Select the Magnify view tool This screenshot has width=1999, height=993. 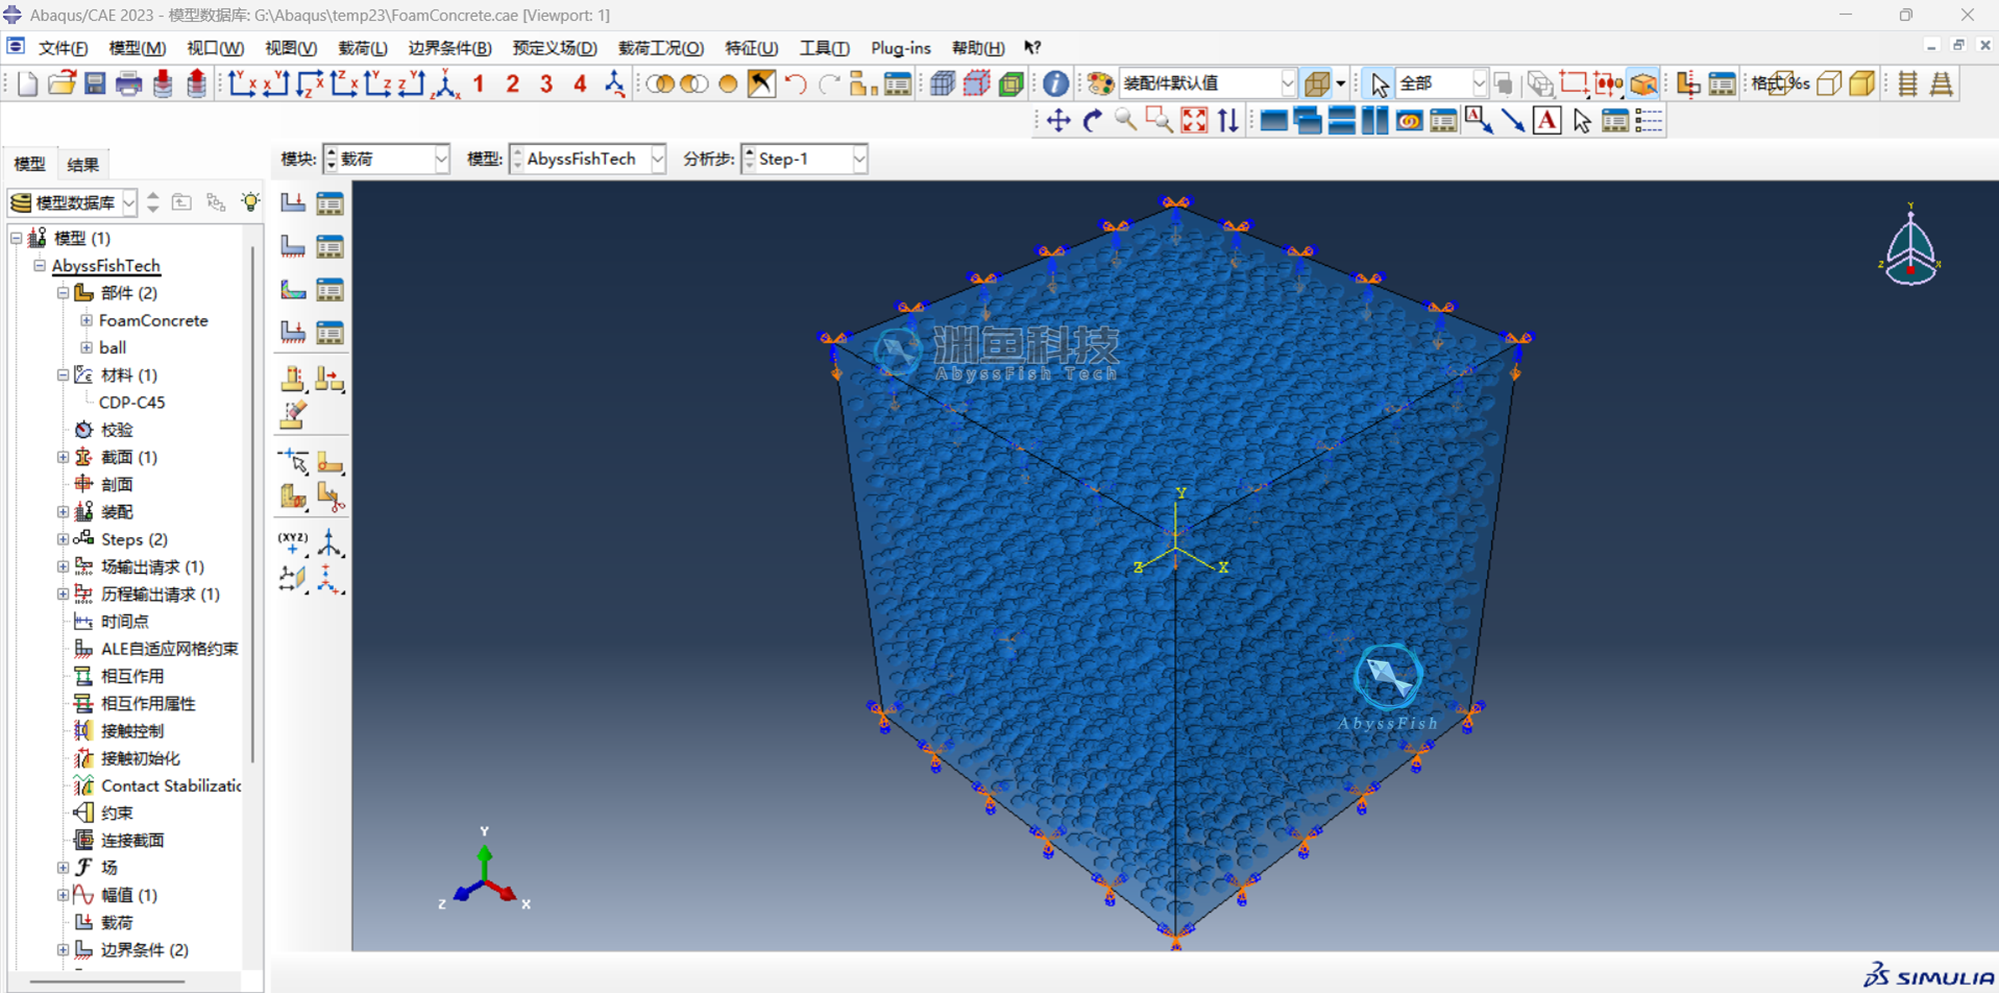[x=1126, y=121]
